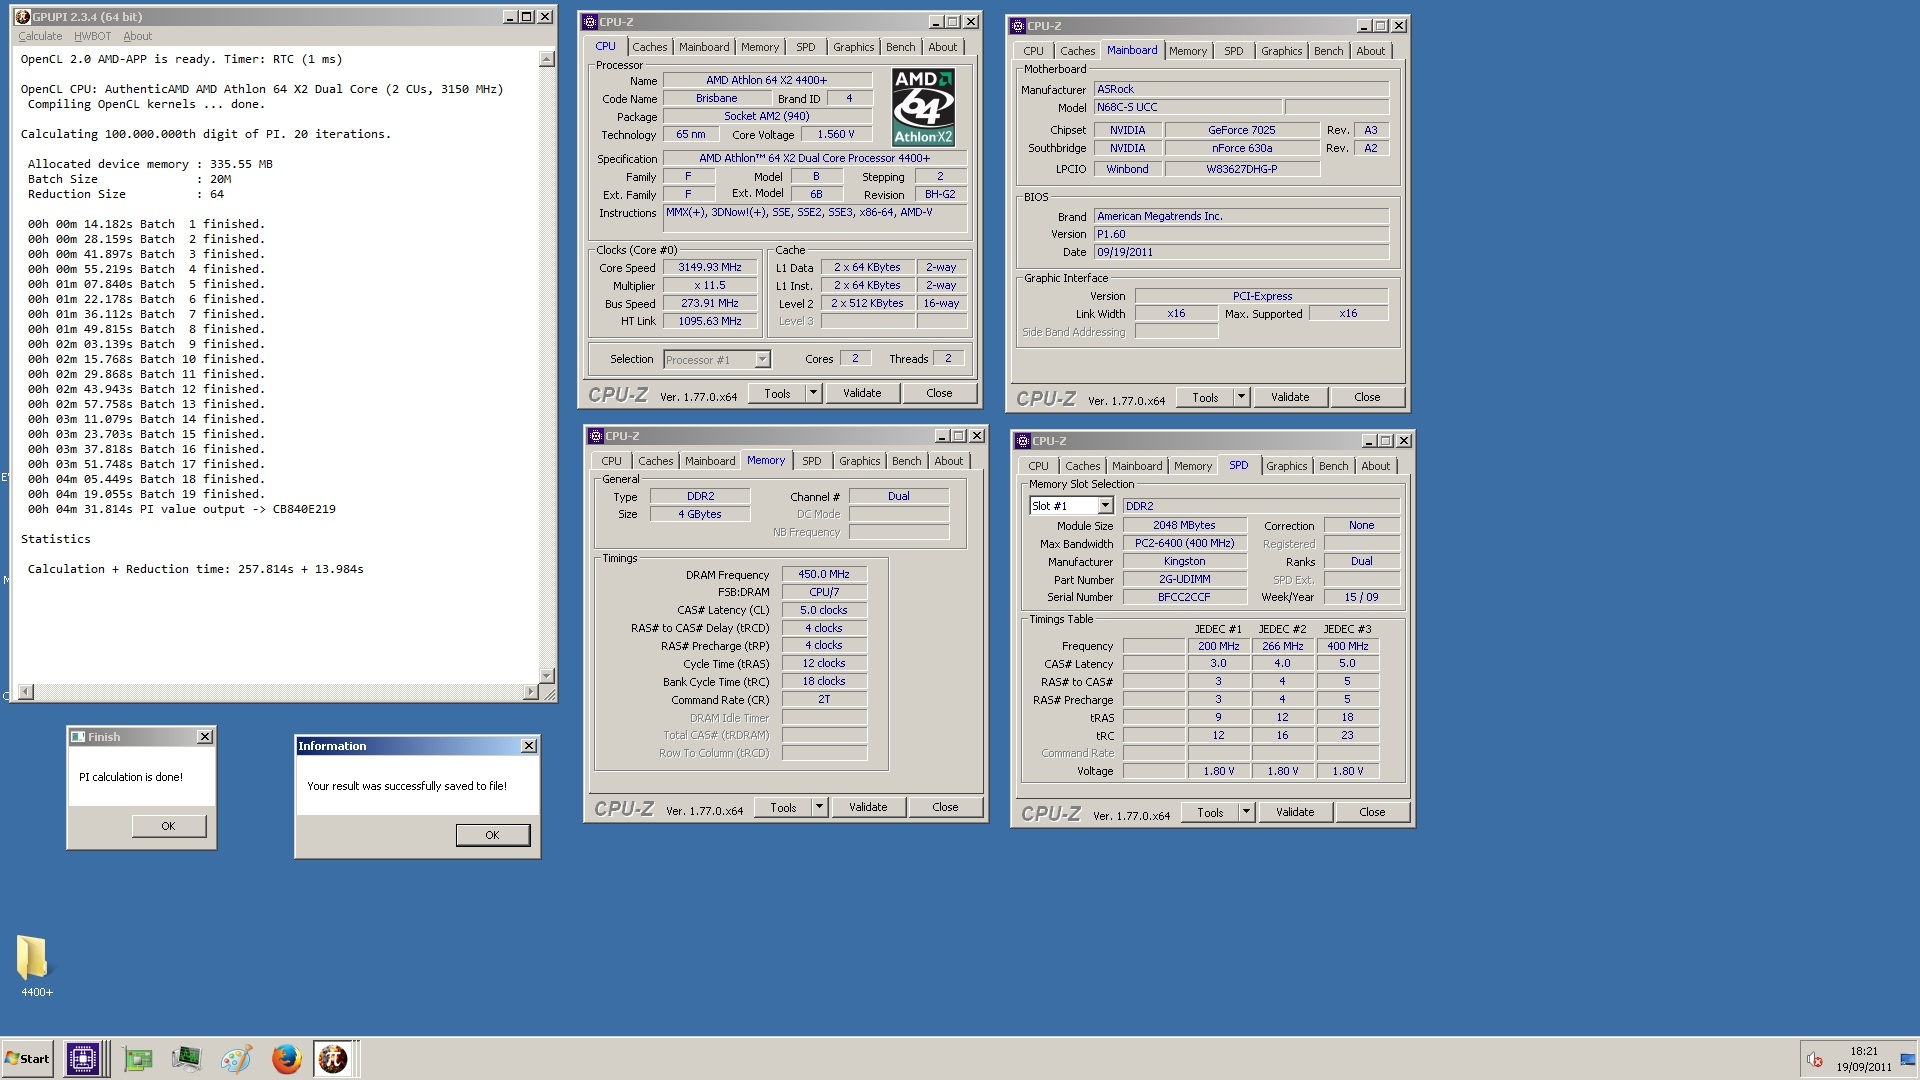Image resolution: width=1920 pixels, height=1080 pixels.
Task: Click the taskbar clock showing 18:21
Action: point(1863,1051)
